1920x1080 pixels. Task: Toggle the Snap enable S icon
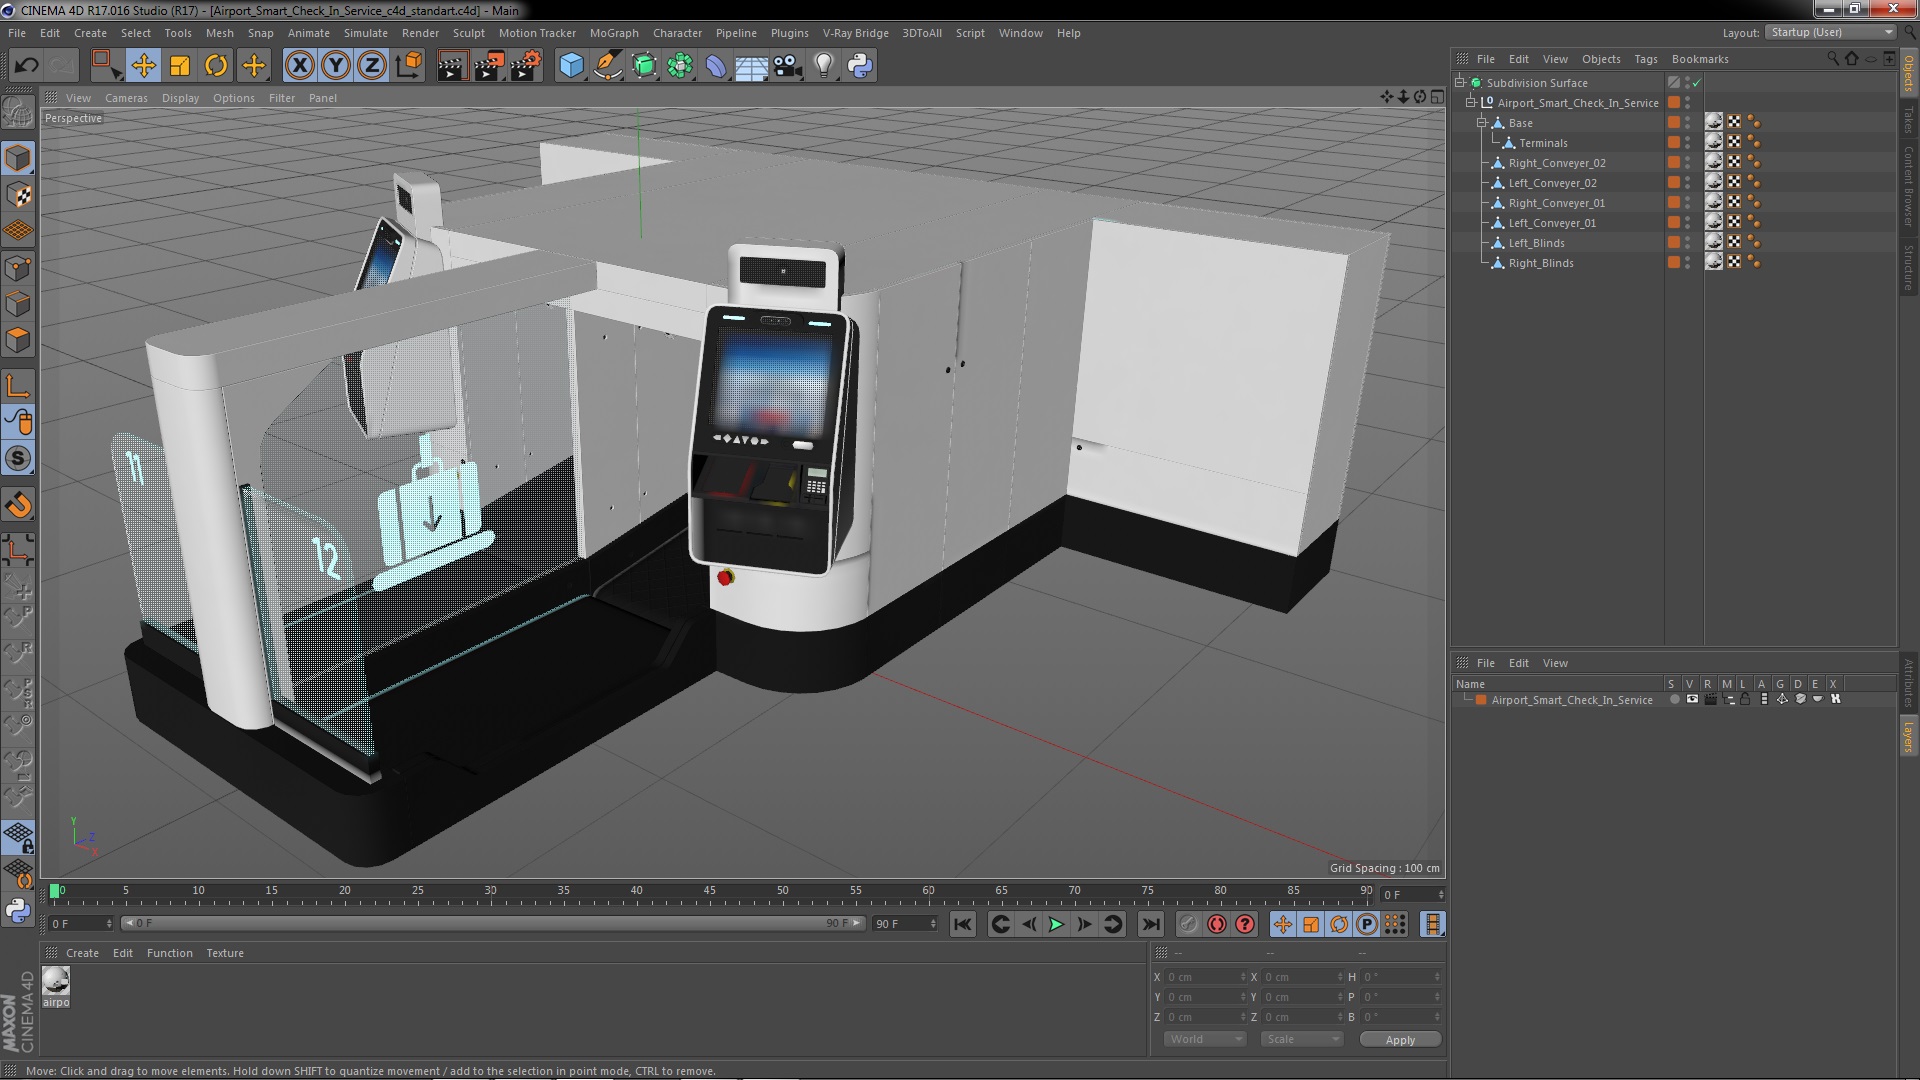point(18,459)
